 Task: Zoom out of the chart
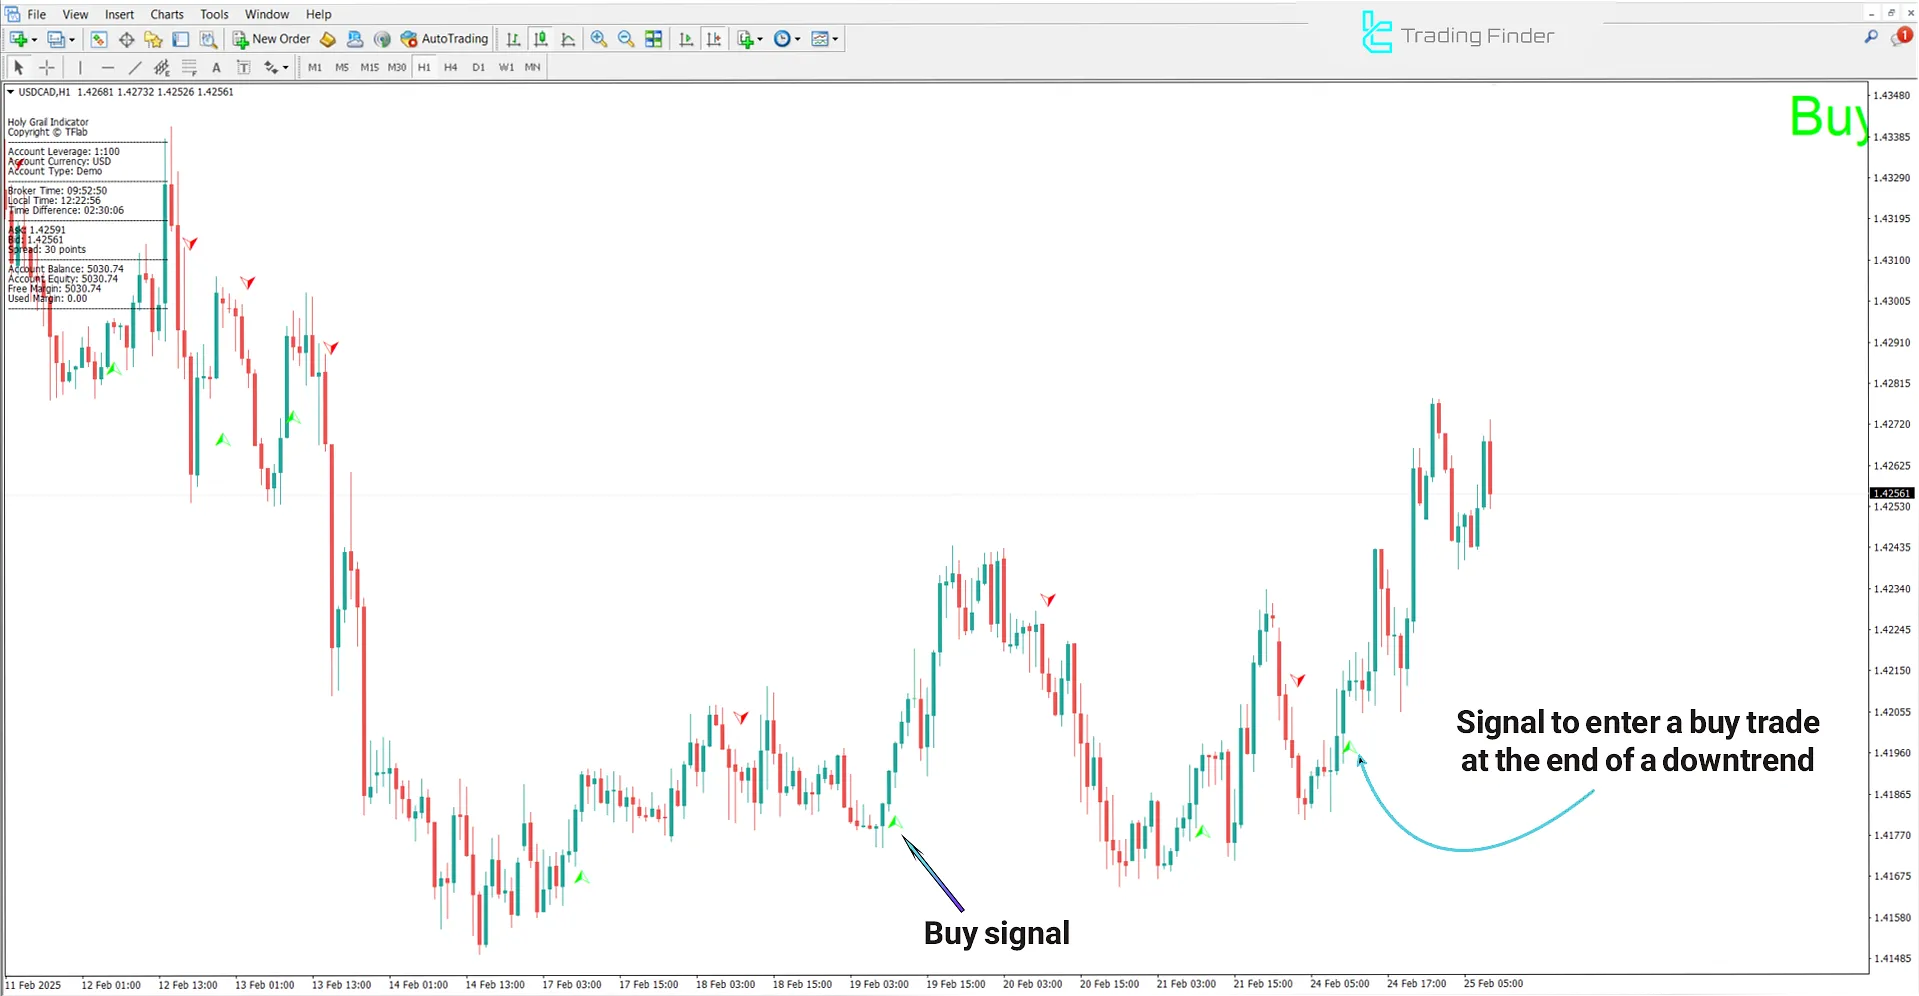click(x=626, y=39)
